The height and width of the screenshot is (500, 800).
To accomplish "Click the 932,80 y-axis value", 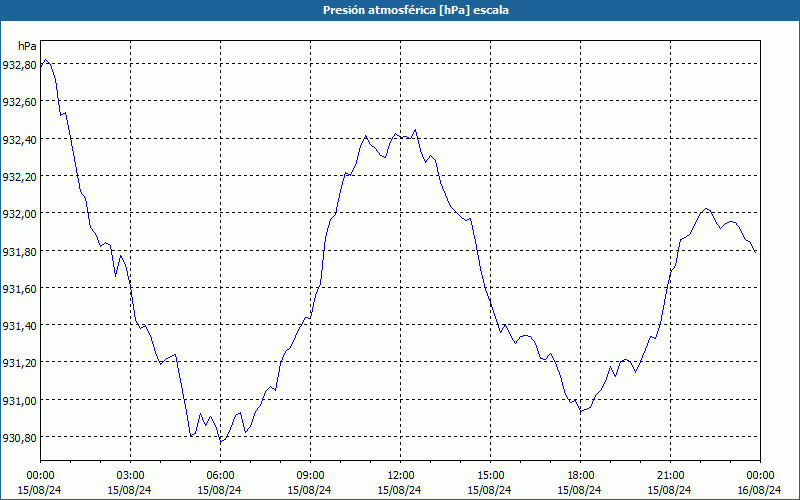I will [x=19, y=65].
